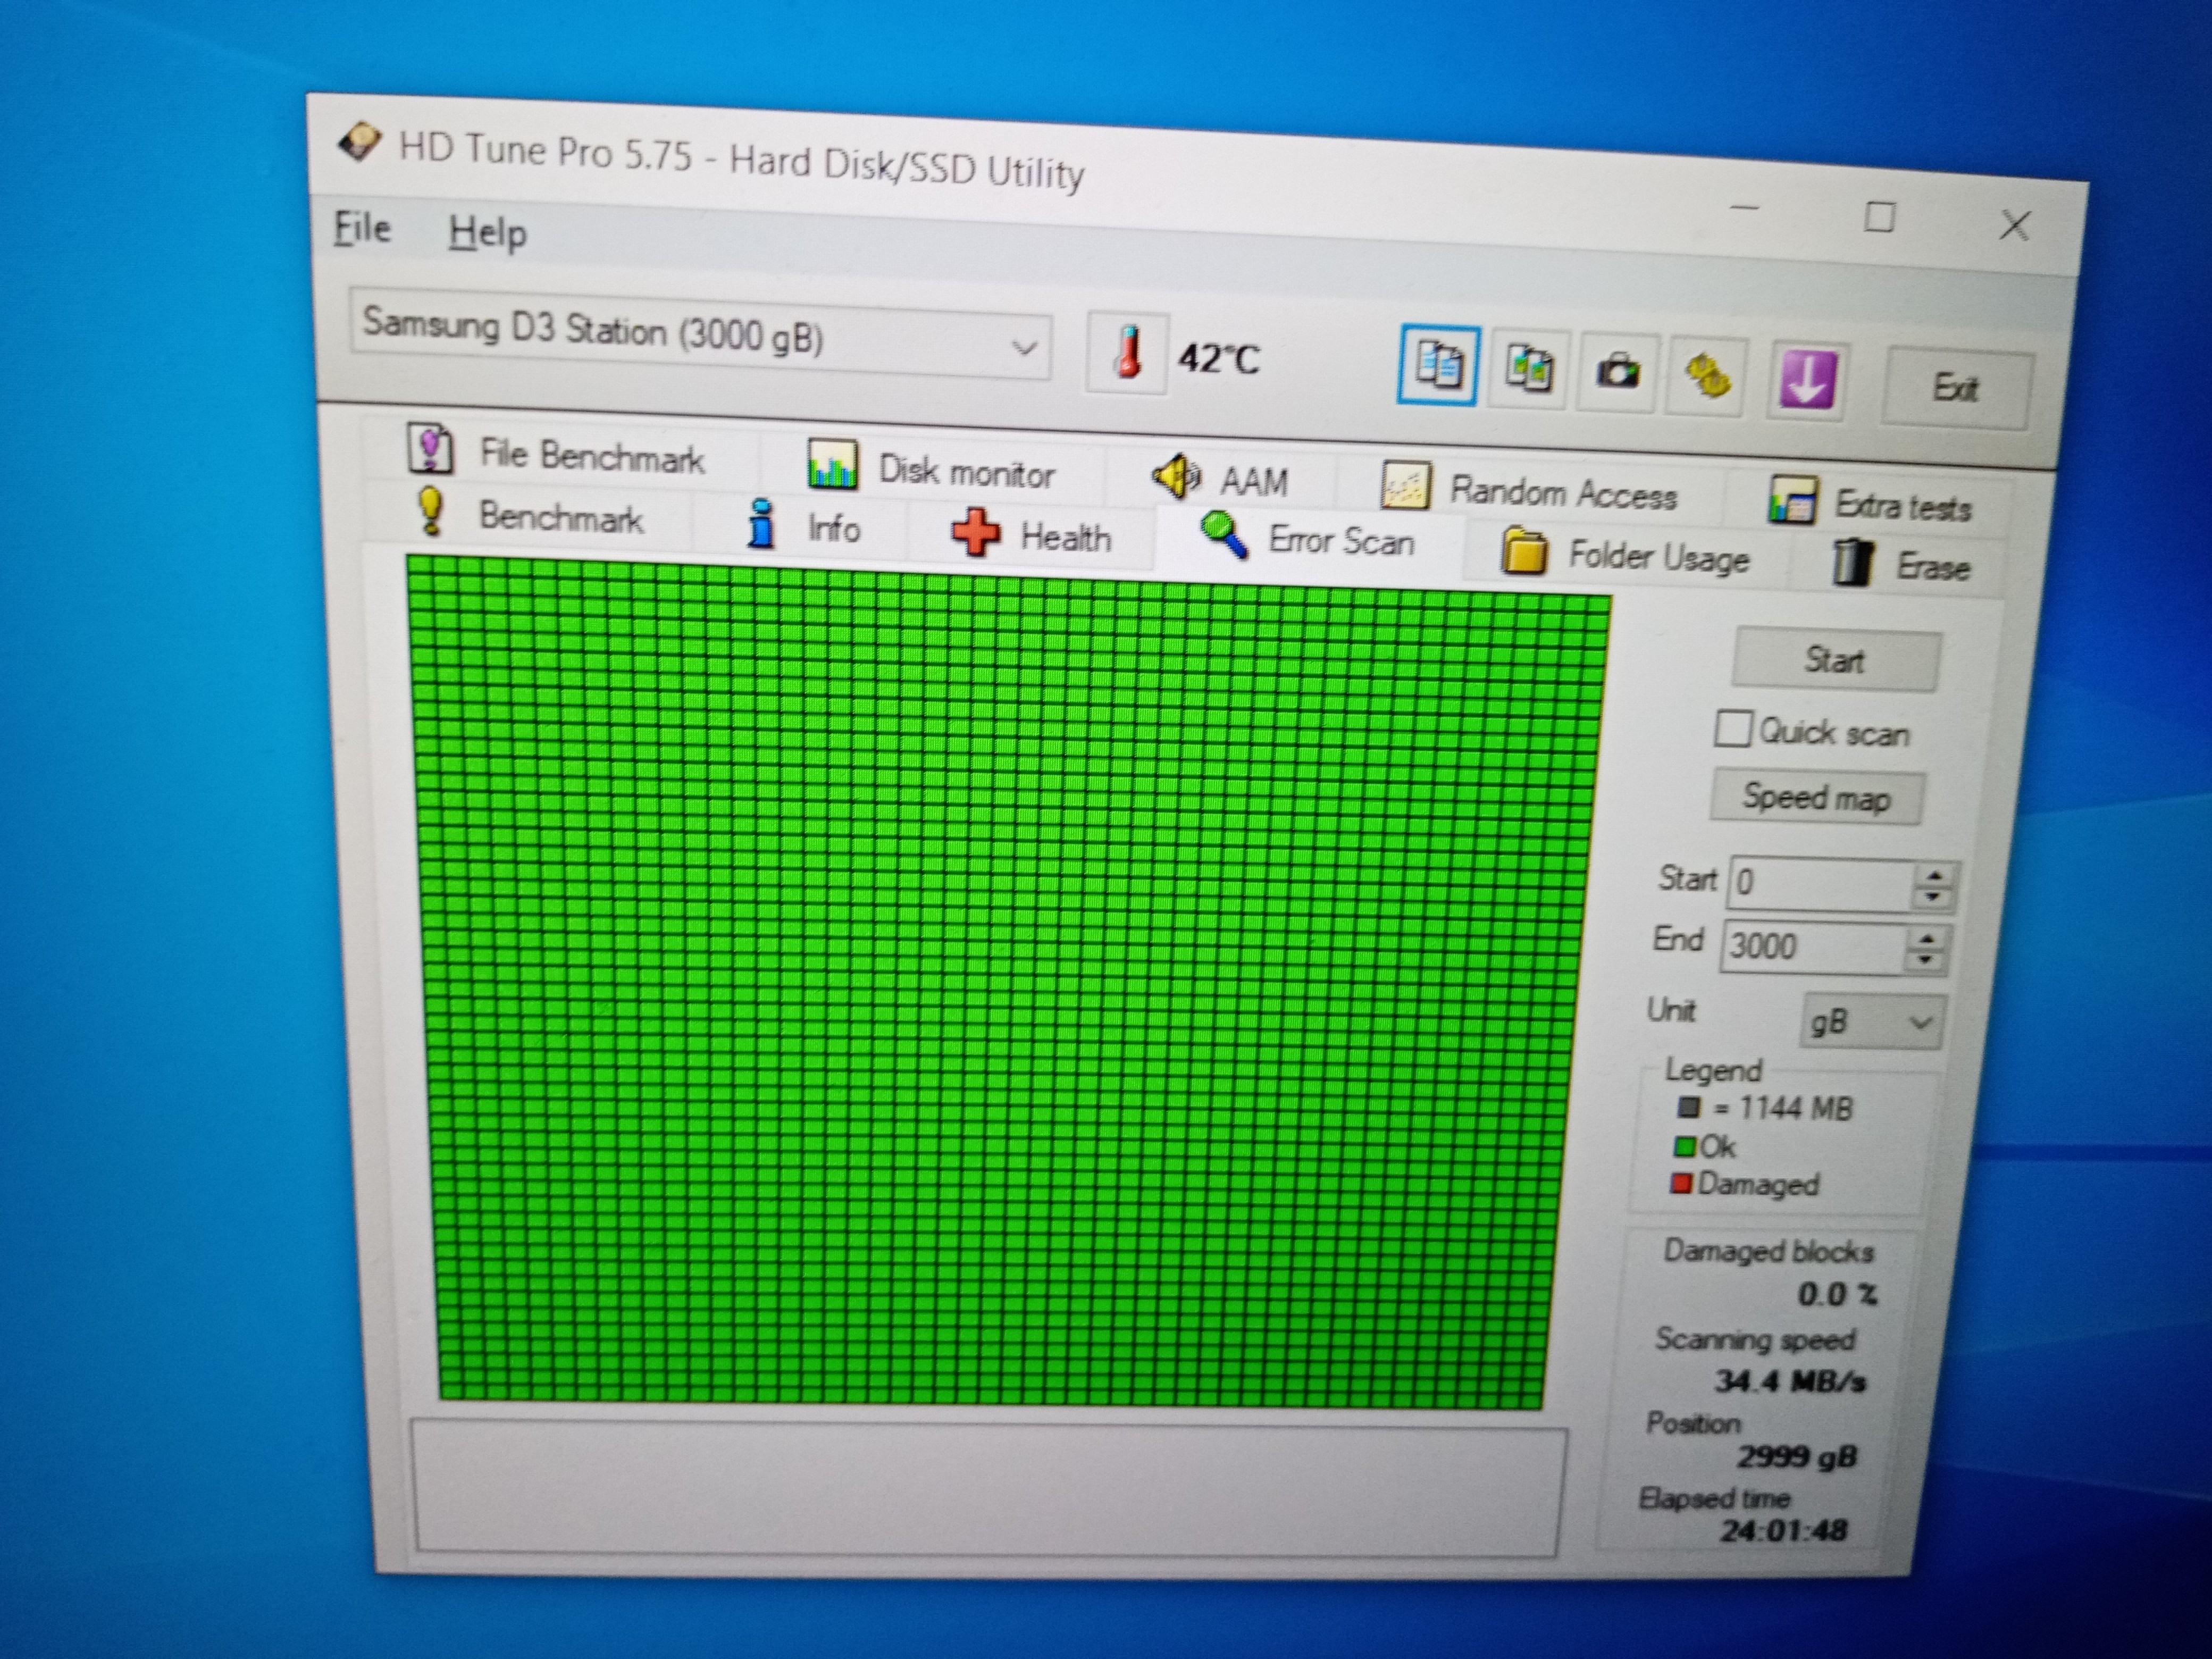This screenshot has height=1659, width=2212.
Task: Click into the Start position field
Action: 1820,884
